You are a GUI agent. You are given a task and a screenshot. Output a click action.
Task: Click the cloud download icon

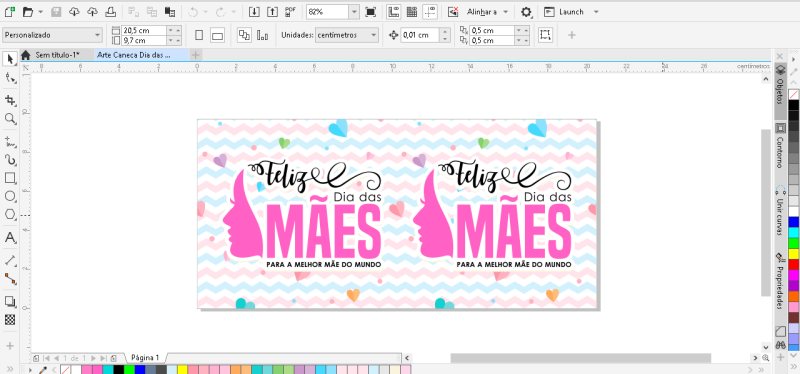pos(74,11)
